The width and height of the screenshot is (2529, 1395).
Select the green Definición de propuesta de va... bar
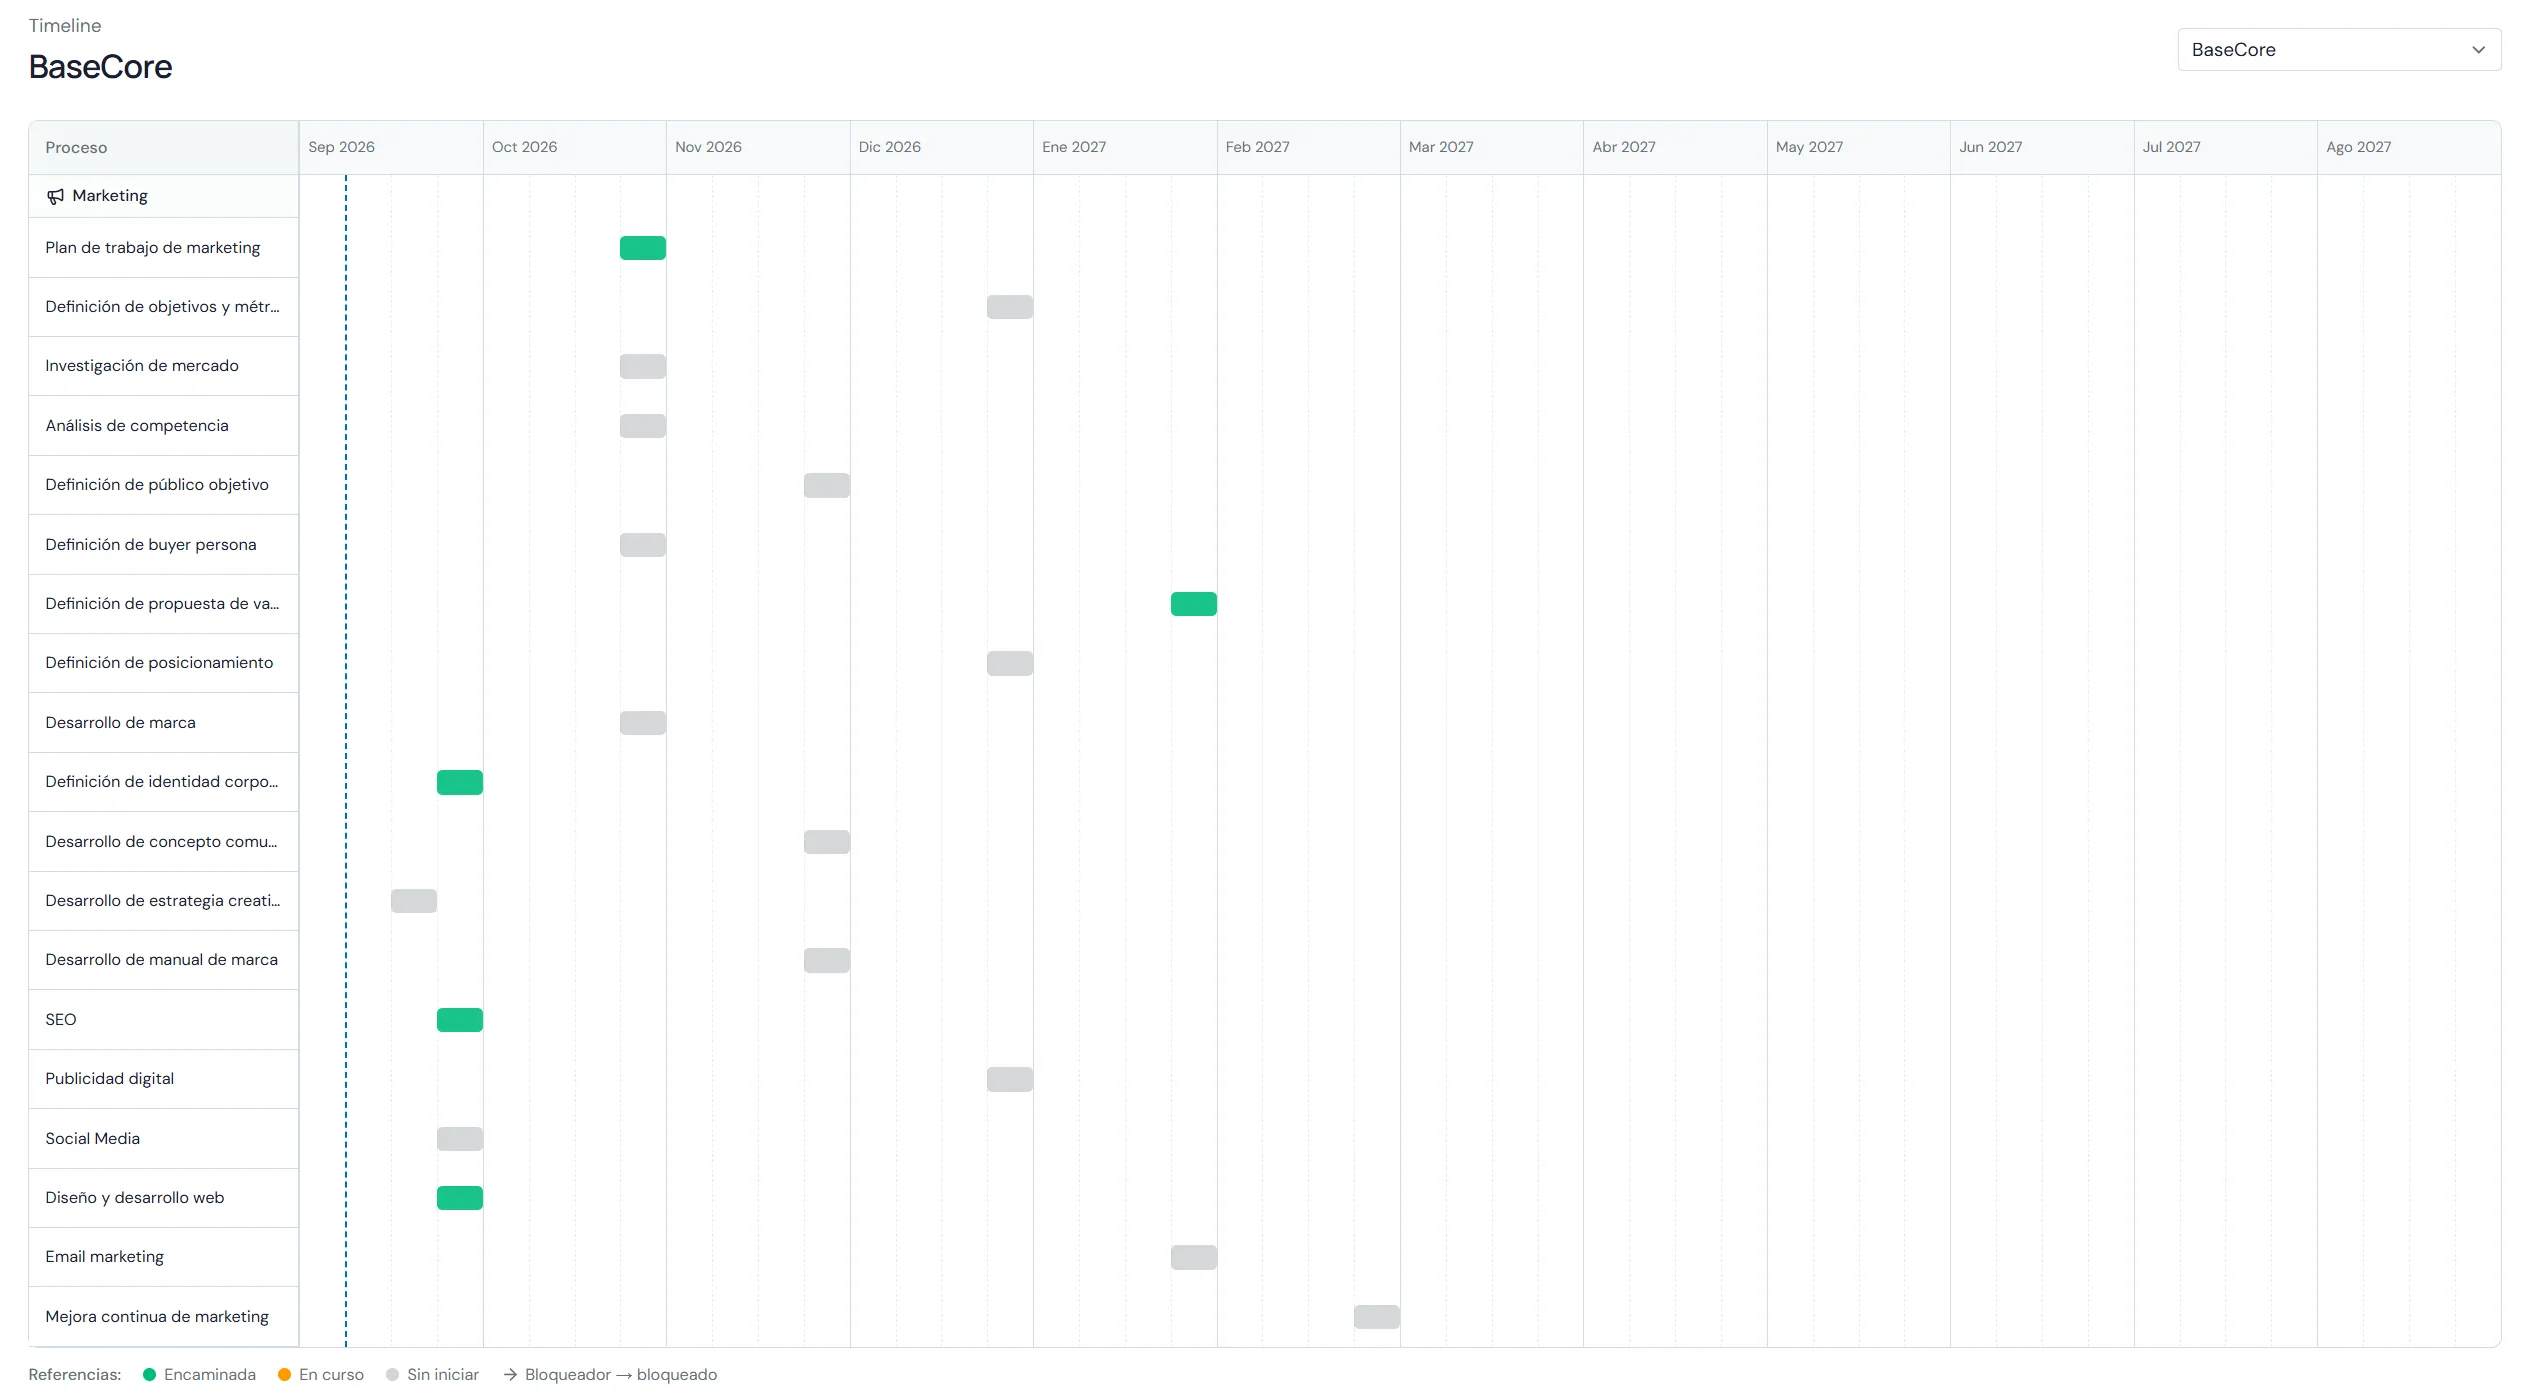tap(1194, 604)
